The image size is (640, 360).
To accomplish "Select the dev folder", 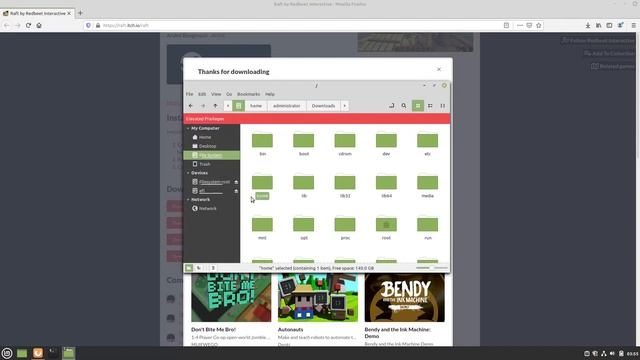I will 386,144.
